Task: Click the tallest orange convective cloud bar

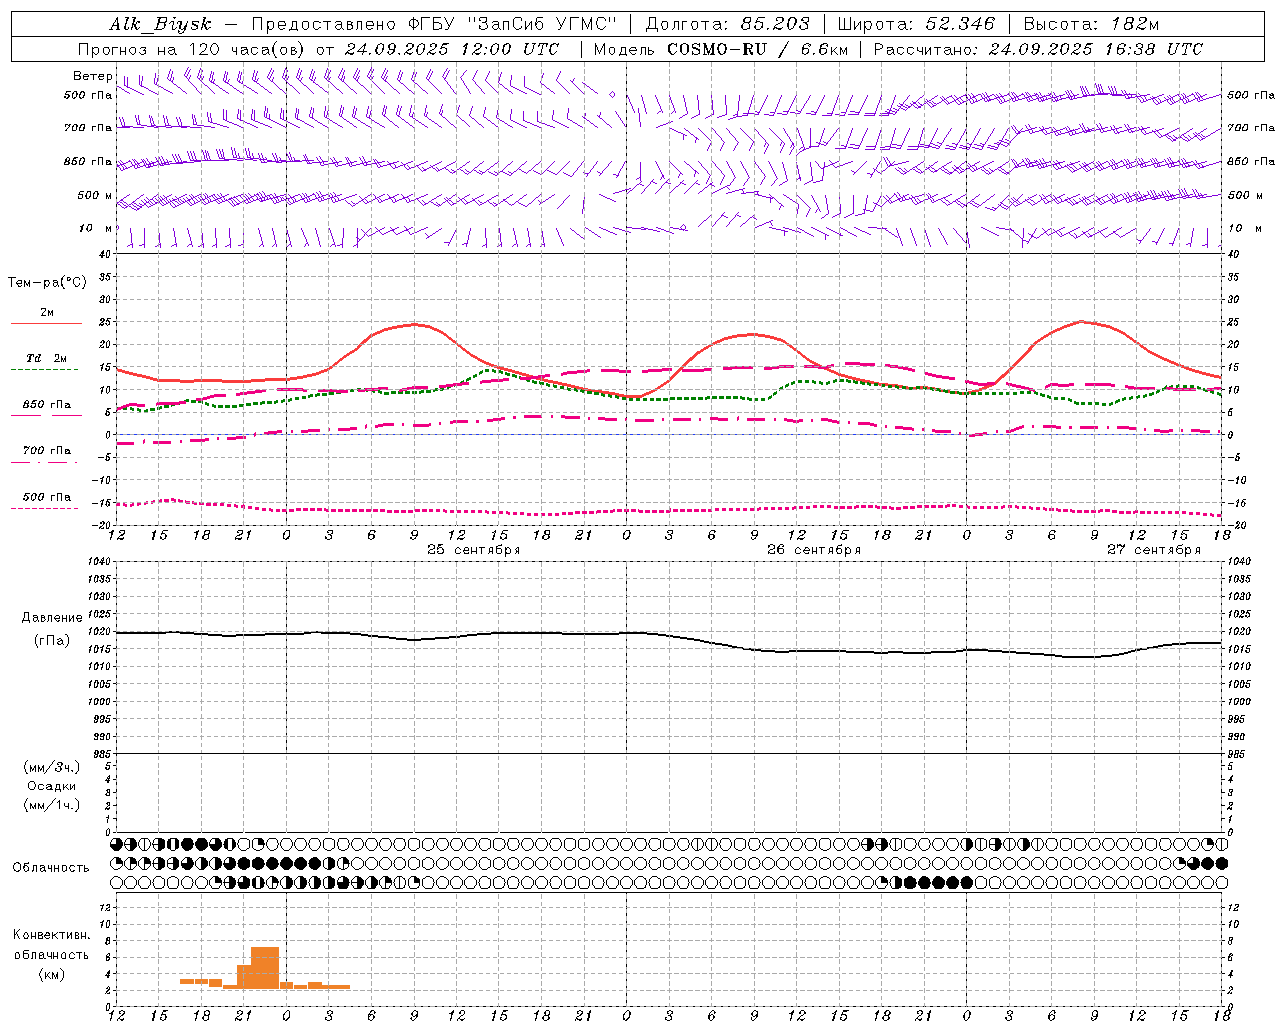Action: pos(265,968)
